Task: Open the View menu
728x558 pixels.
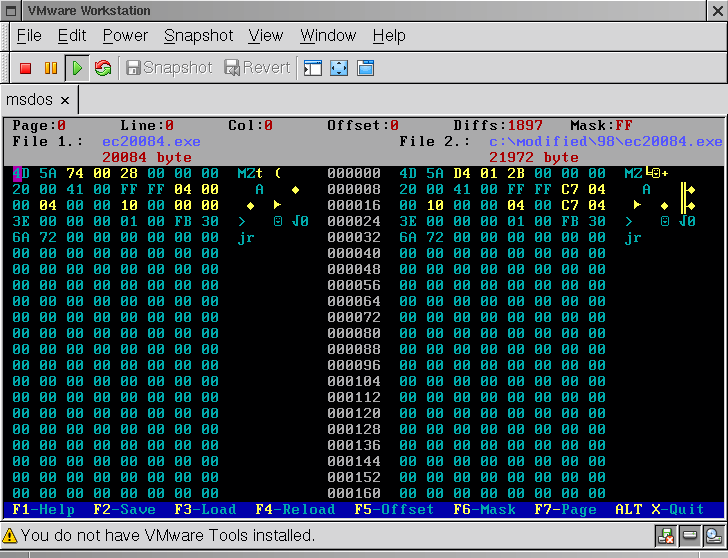Action: pyautogui.click(x=265, y=36)
